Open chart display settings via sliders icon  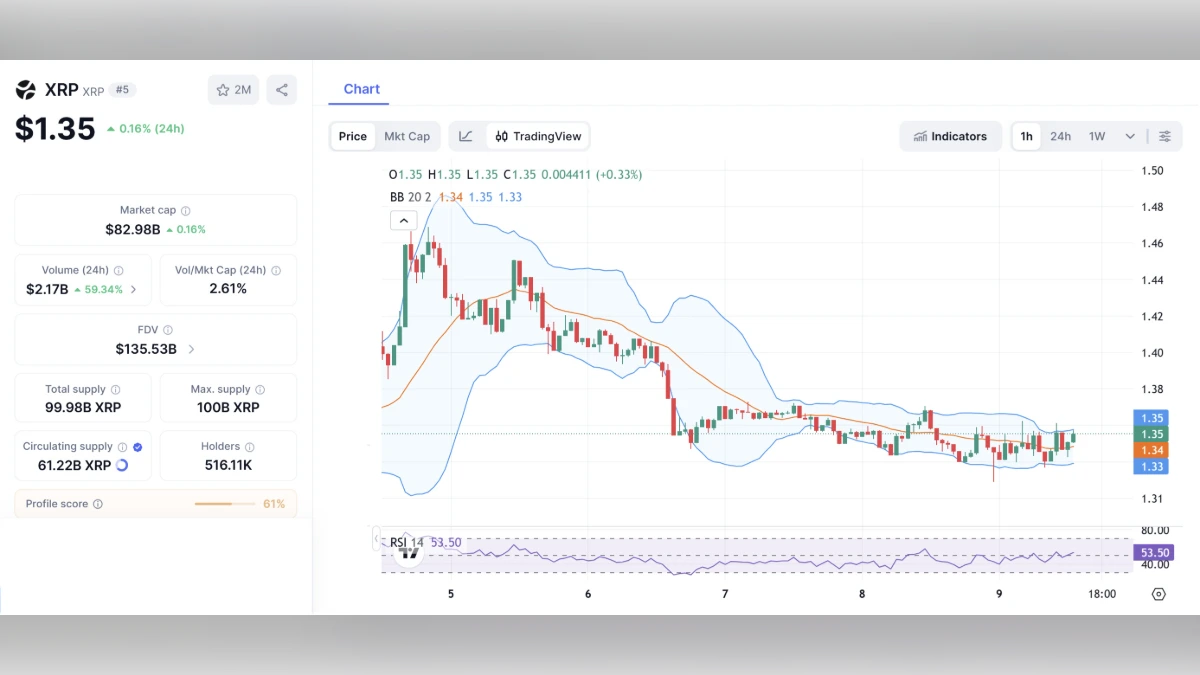(x=1165, y=136)
